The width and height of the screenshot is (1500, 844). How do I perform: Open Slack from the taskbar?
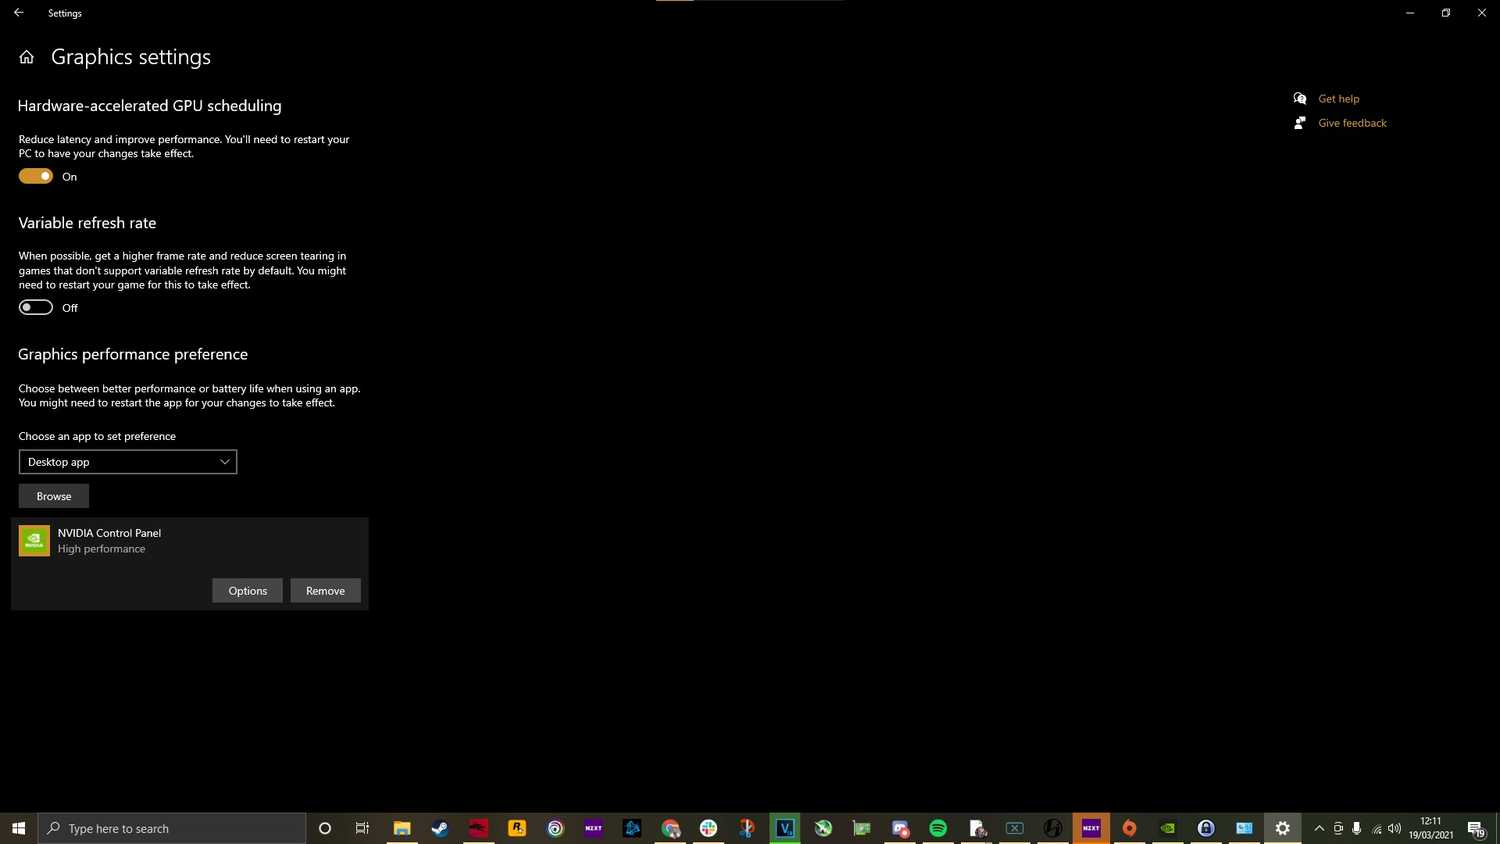[x=708, y=828]
